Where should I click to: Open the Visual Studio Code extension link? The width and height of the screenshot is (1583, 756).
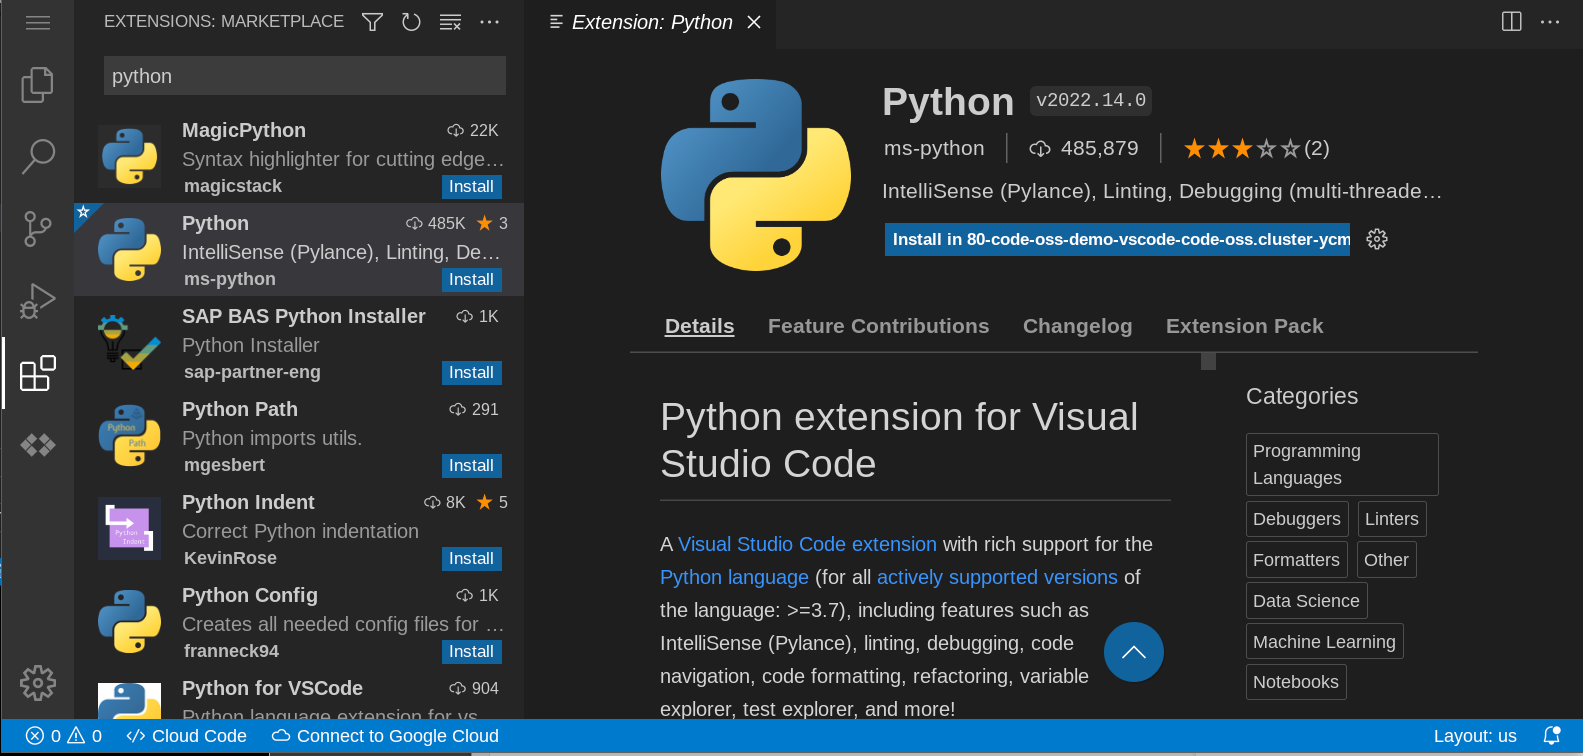[x=806, y=544]
